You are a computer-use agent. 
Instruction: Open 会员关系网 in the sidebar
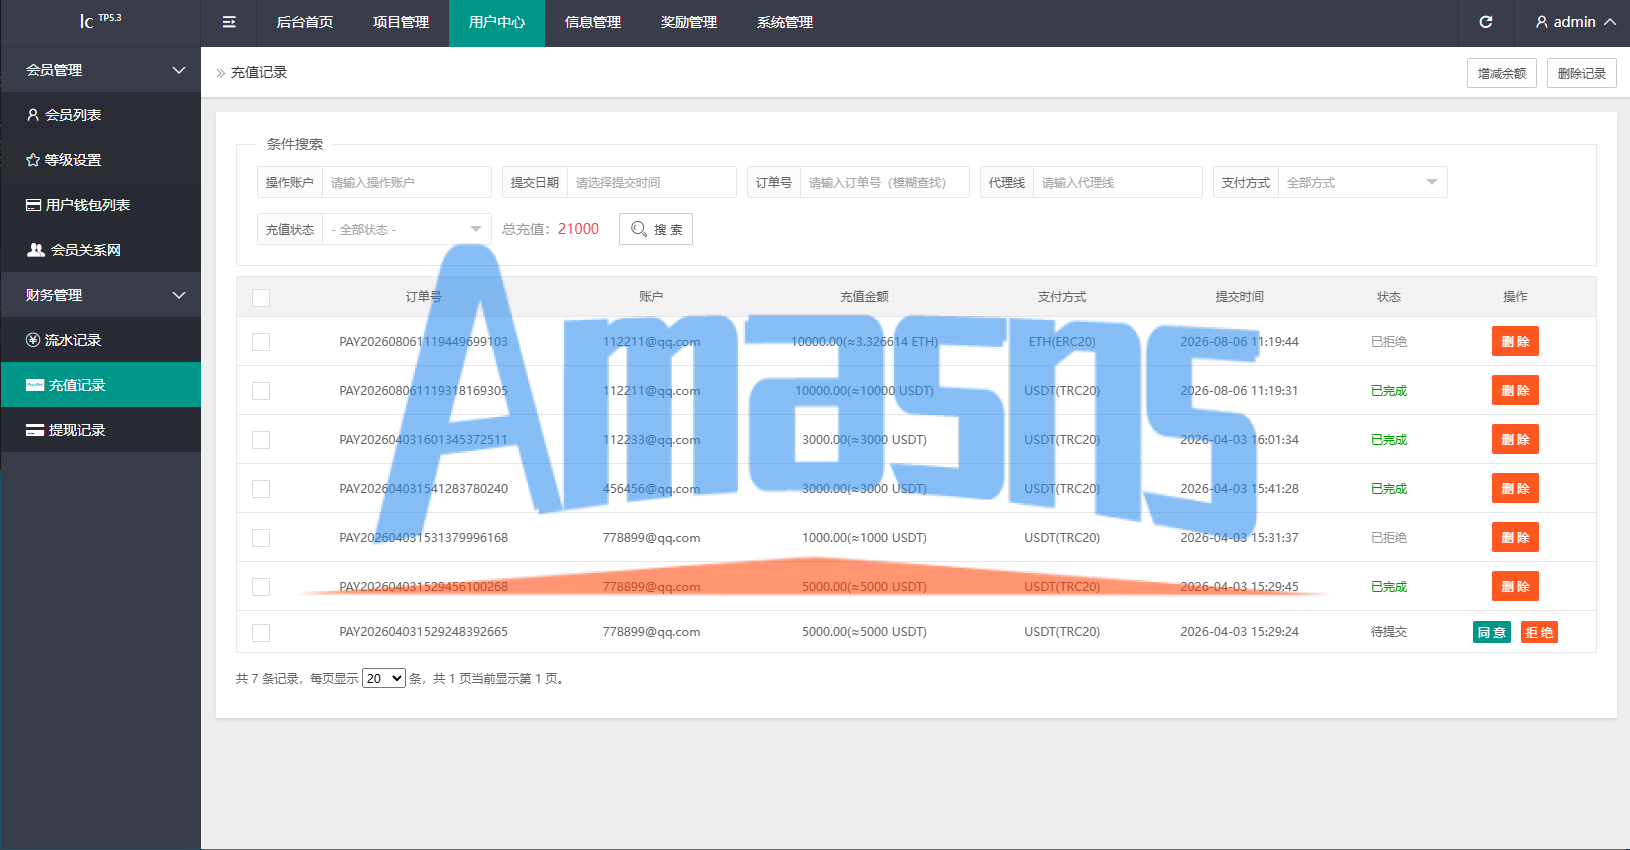point(101,250)
